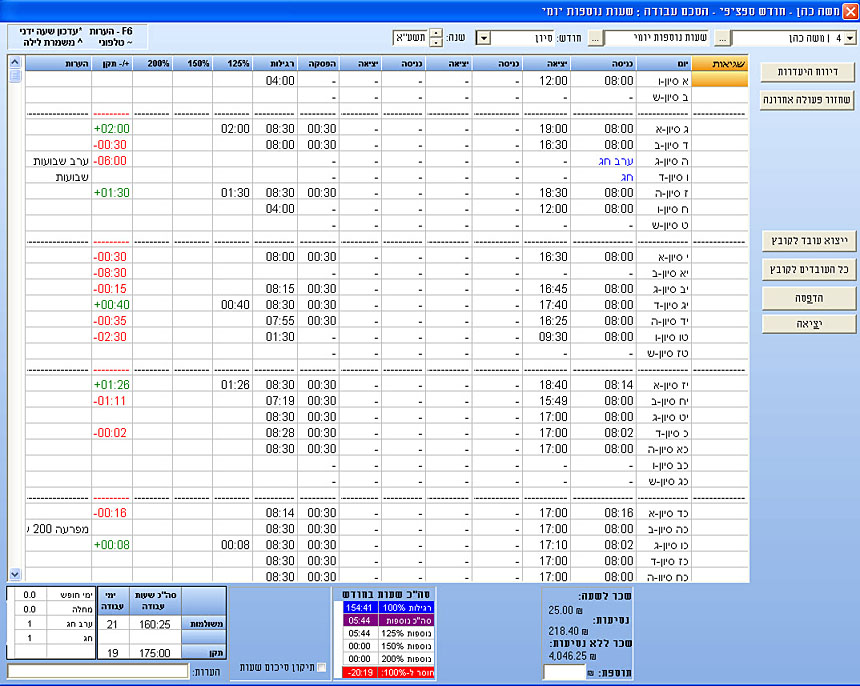Click ייצוא עובד לקובץ export button

pos(807,241)
